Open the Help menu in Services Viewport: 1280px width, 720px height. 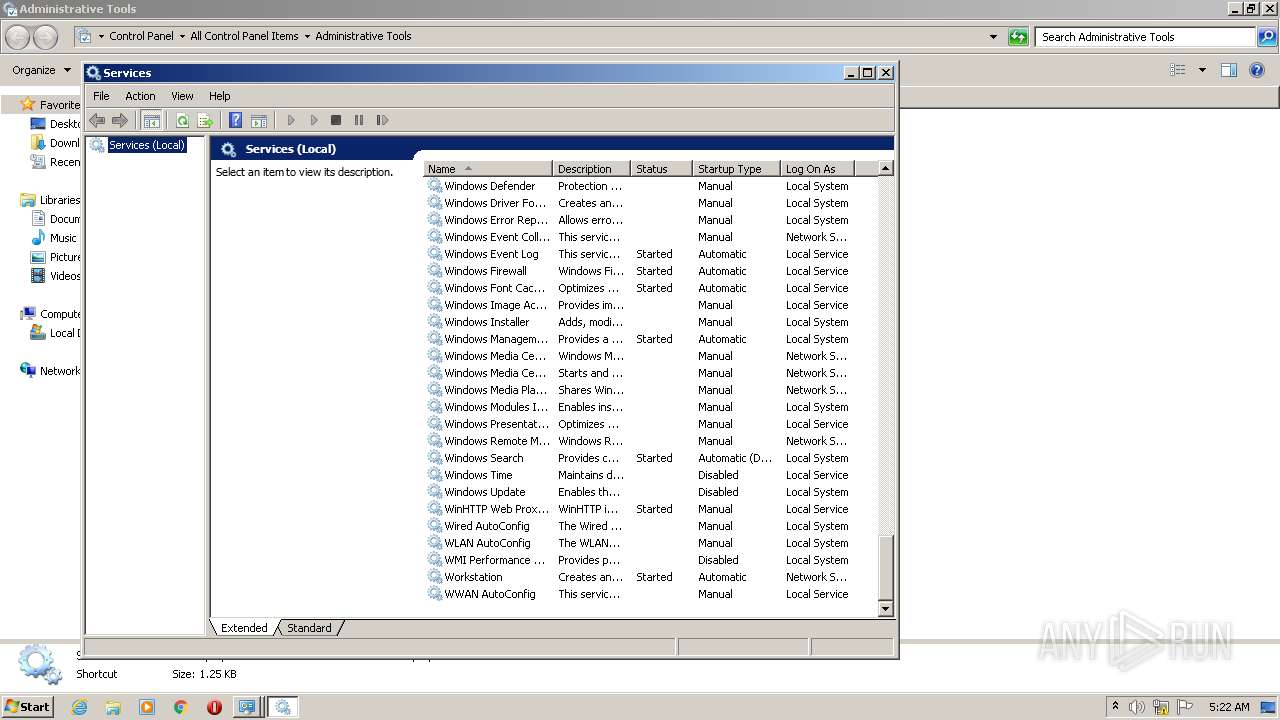tap(220, 96)
